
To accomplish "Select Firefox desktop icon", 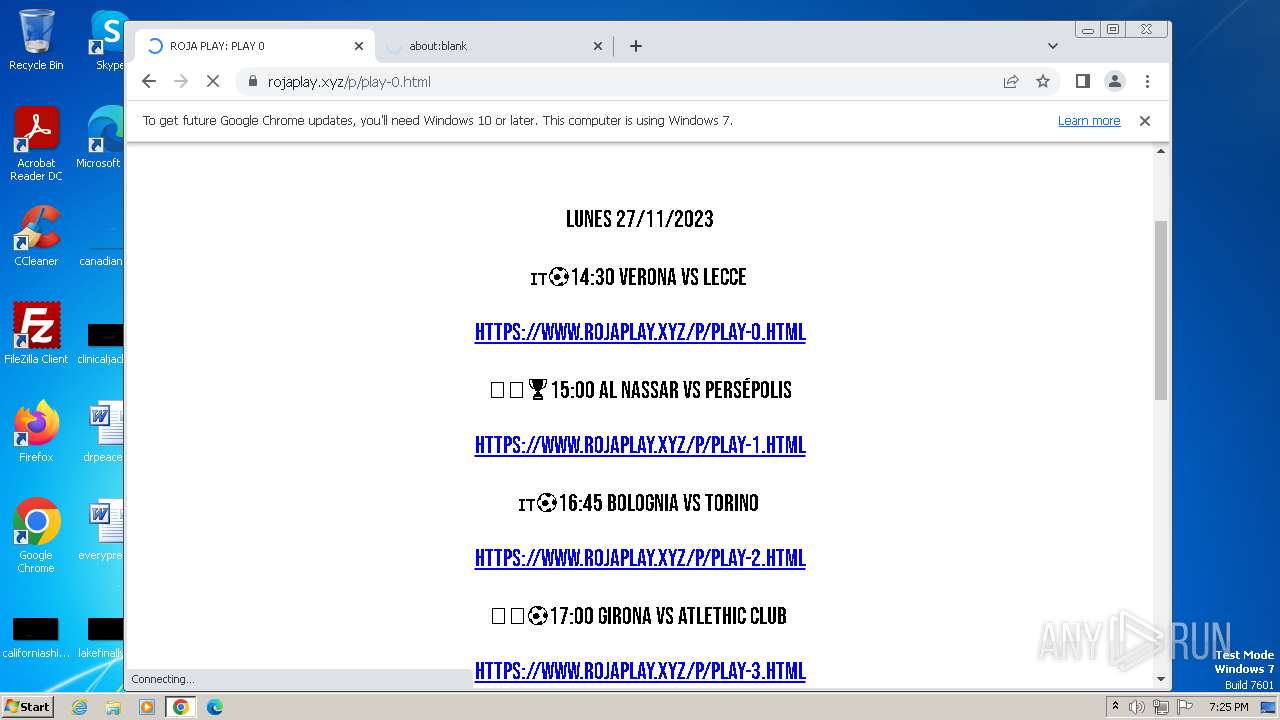I will coord(36,431).
